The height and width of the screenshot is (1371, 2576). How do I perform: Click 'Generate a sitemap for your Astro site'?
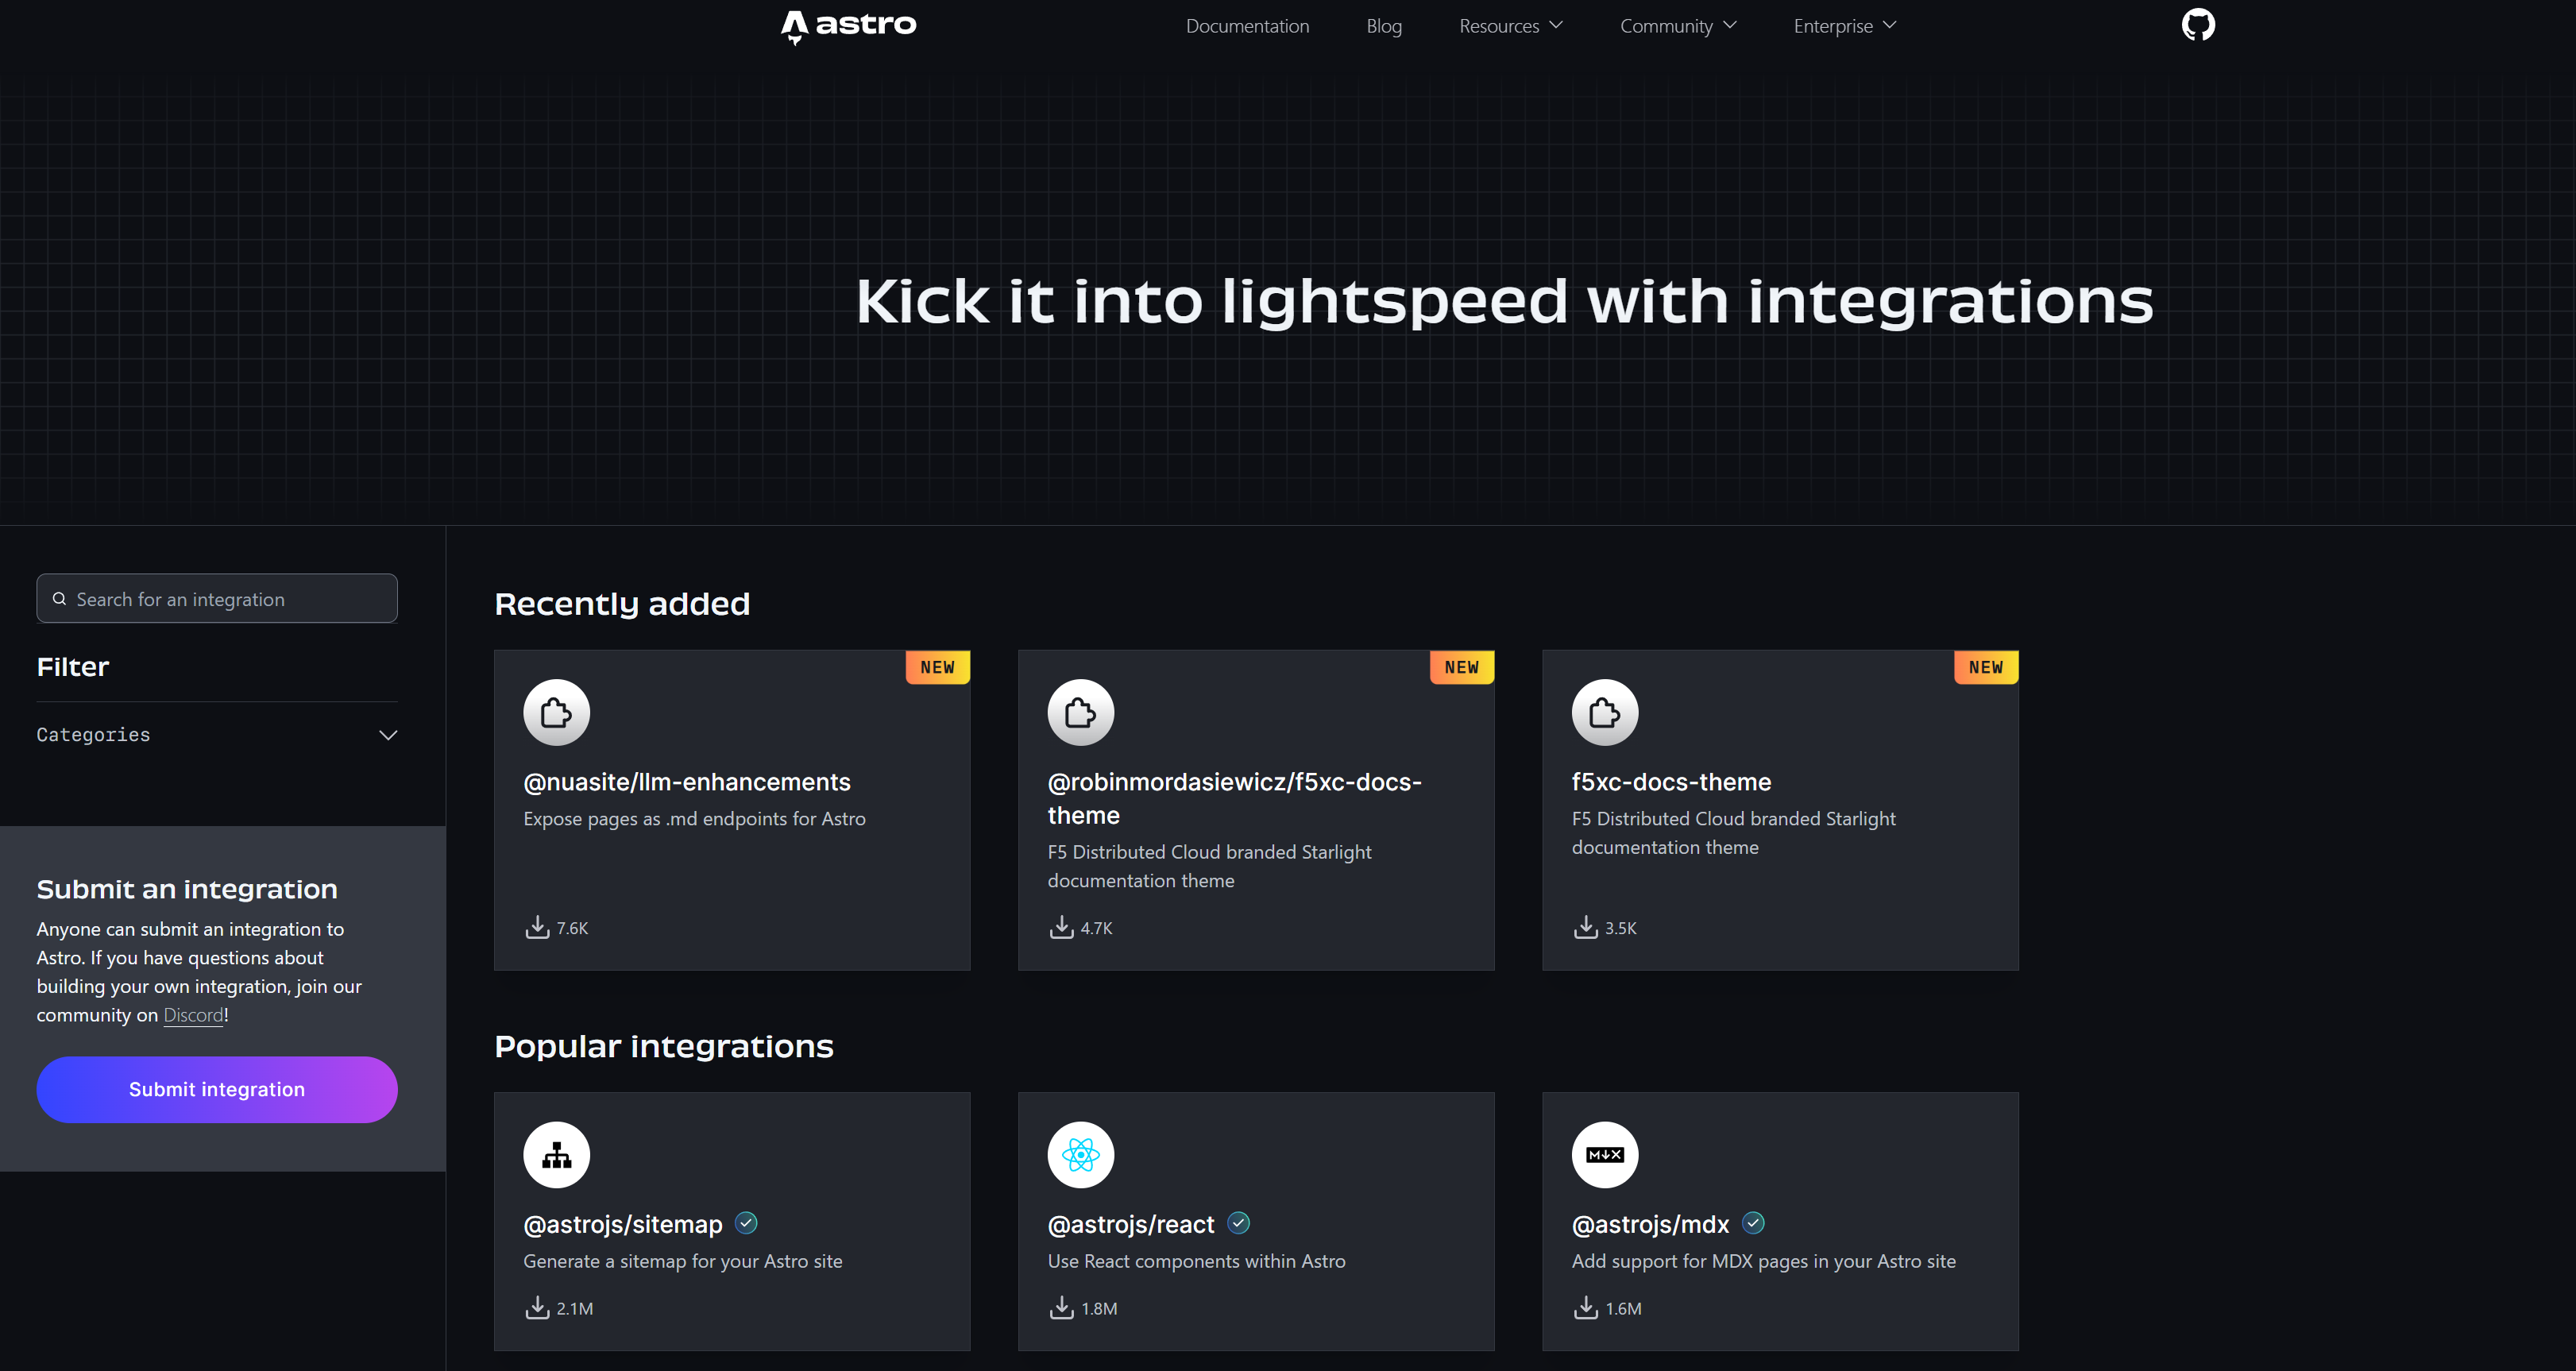(682, 1261)
